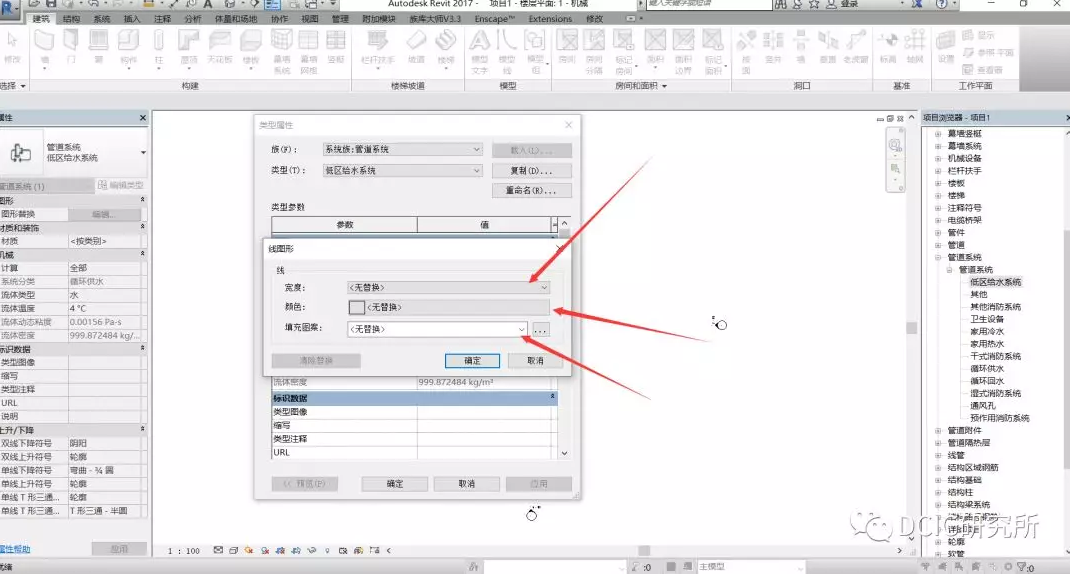
Task: Collapse the top-level 管道系统 node in browser
Action: click(938, 257)
